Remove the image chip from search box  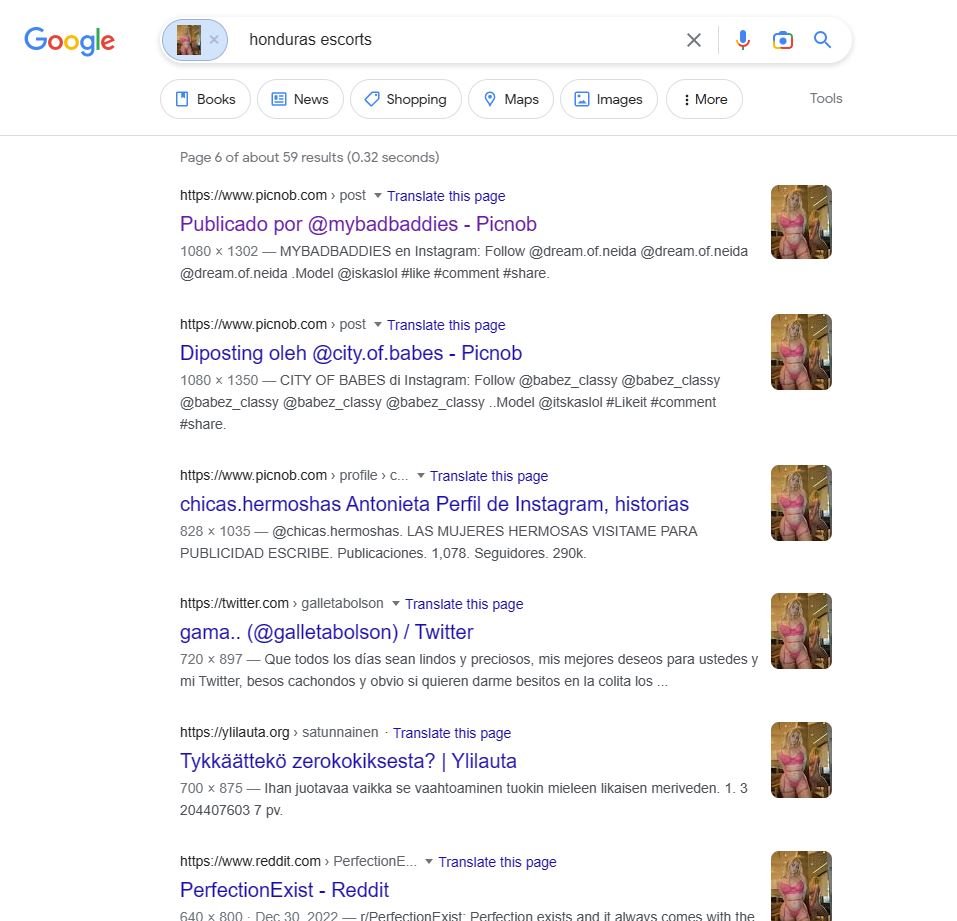(x=213, y=40)
